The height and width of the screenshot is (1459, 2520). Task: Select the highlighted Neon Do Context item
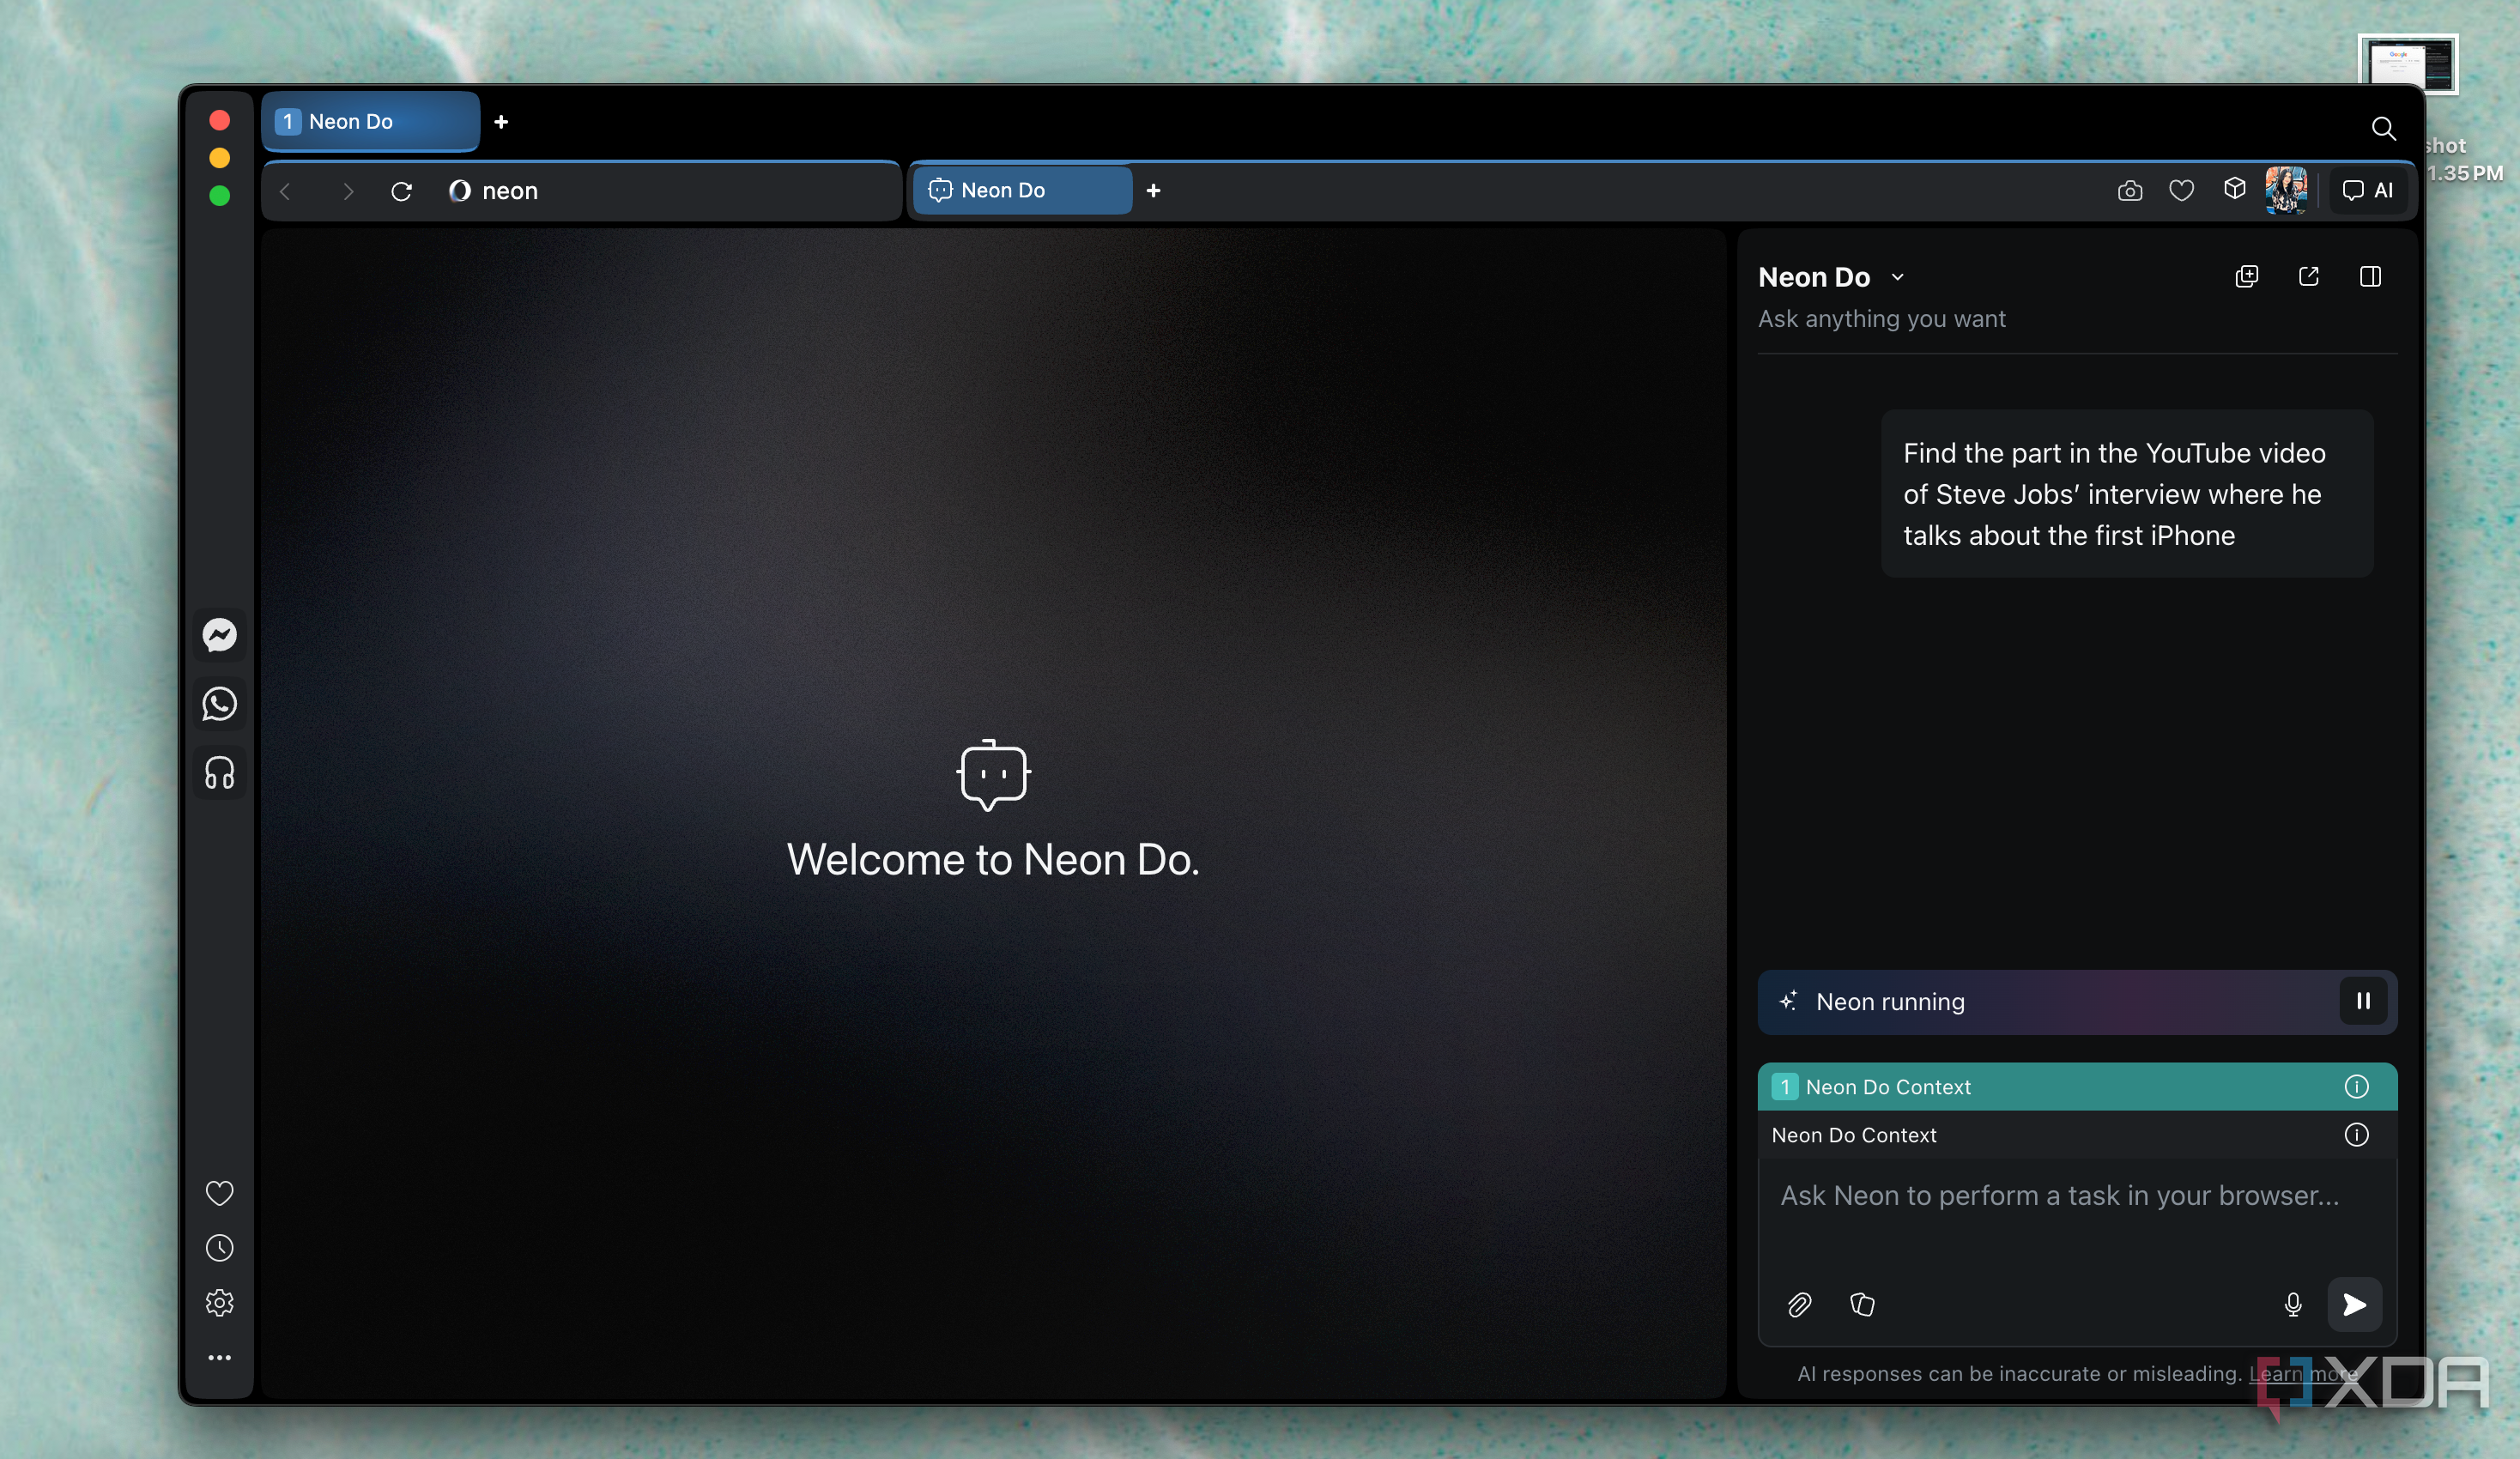2077,1086
